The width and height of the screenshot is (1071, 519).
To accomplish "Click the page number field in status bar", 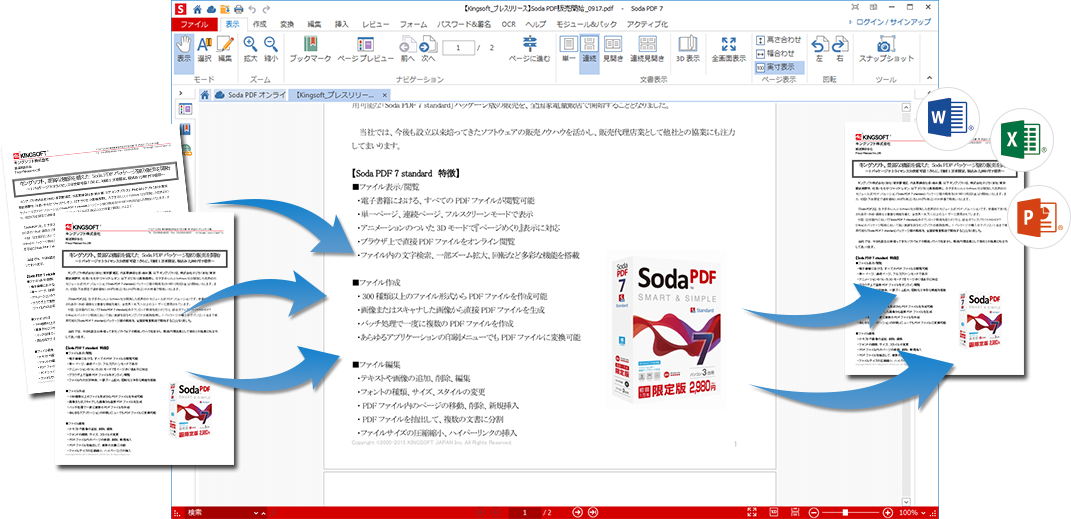I will 525,512.
